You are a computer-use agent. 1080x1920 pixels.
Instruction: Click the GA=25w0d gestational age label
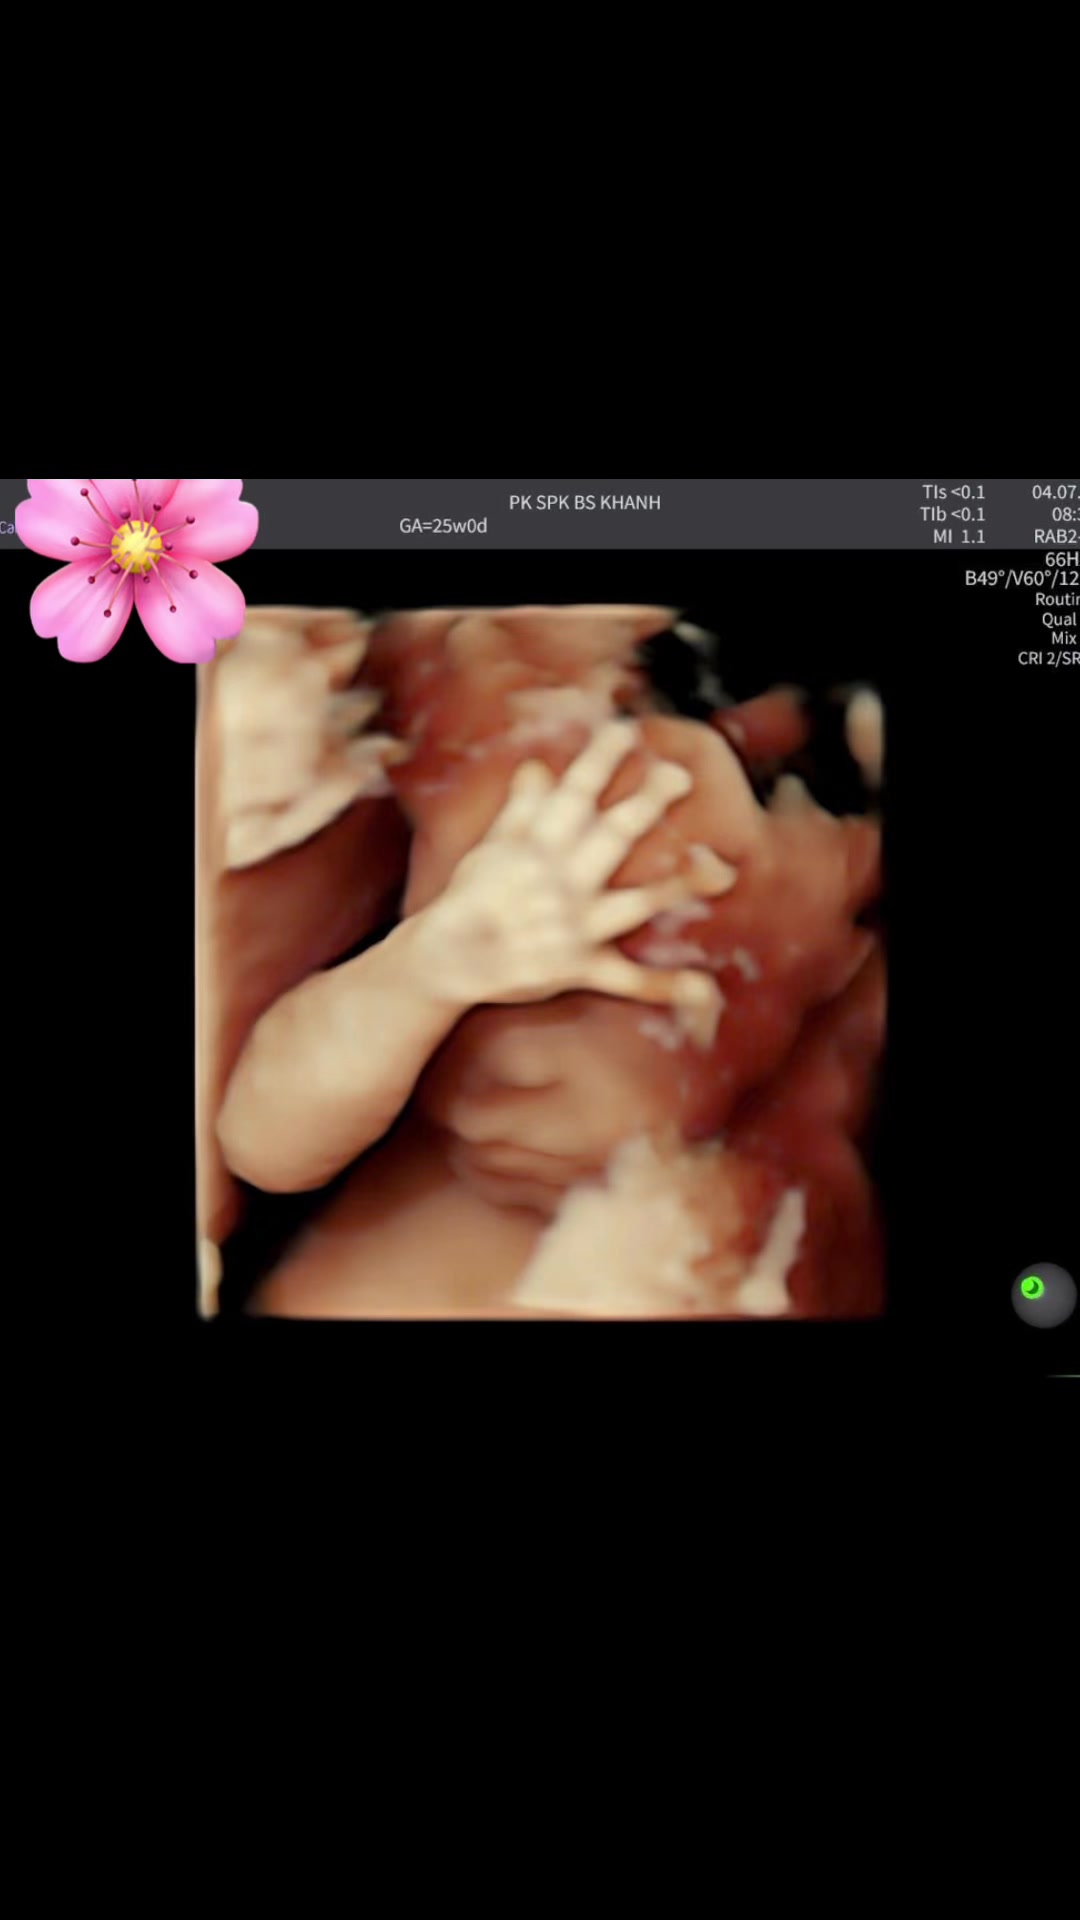tap(443, 526)
